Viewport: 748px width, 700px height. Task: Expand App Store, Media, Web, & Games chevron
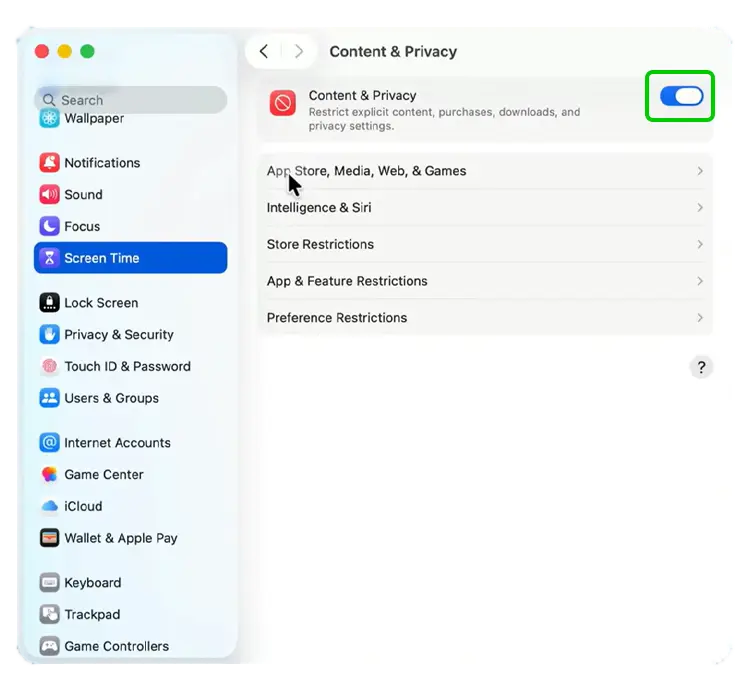(699, 171)
